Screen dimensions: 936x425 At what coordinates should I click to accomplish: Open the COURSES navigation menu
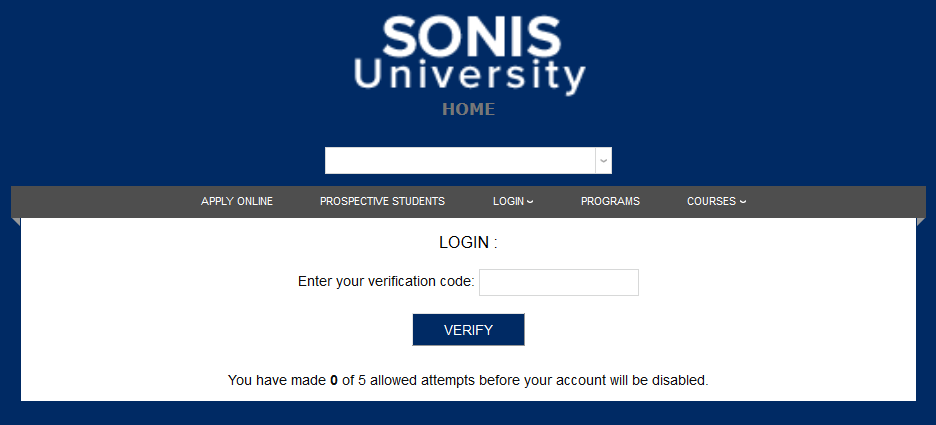click(x=711, y=202)
